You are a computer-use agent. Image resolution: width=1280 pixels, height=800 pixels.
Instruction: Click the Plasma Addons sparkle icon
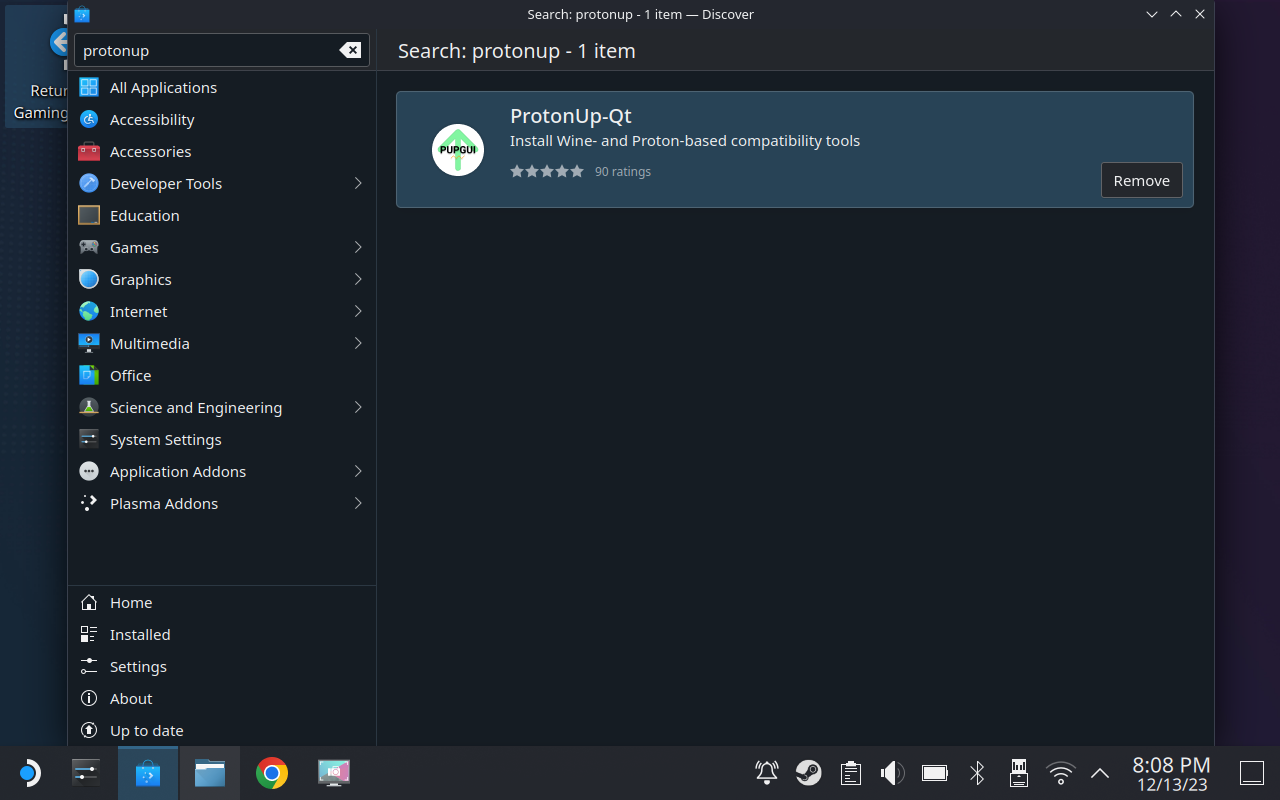click(x=89, y=503)
